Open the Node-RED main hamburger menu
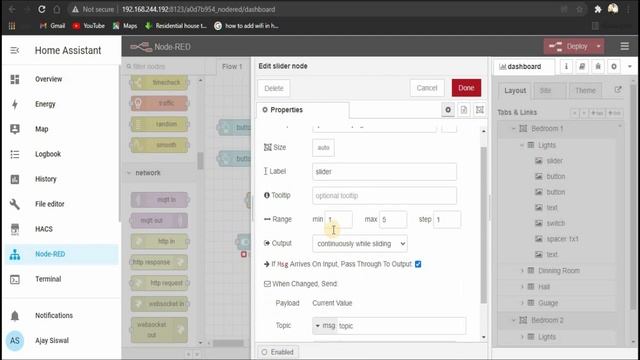The height and width of the screenshot is (360, 640). pos(624,47)
